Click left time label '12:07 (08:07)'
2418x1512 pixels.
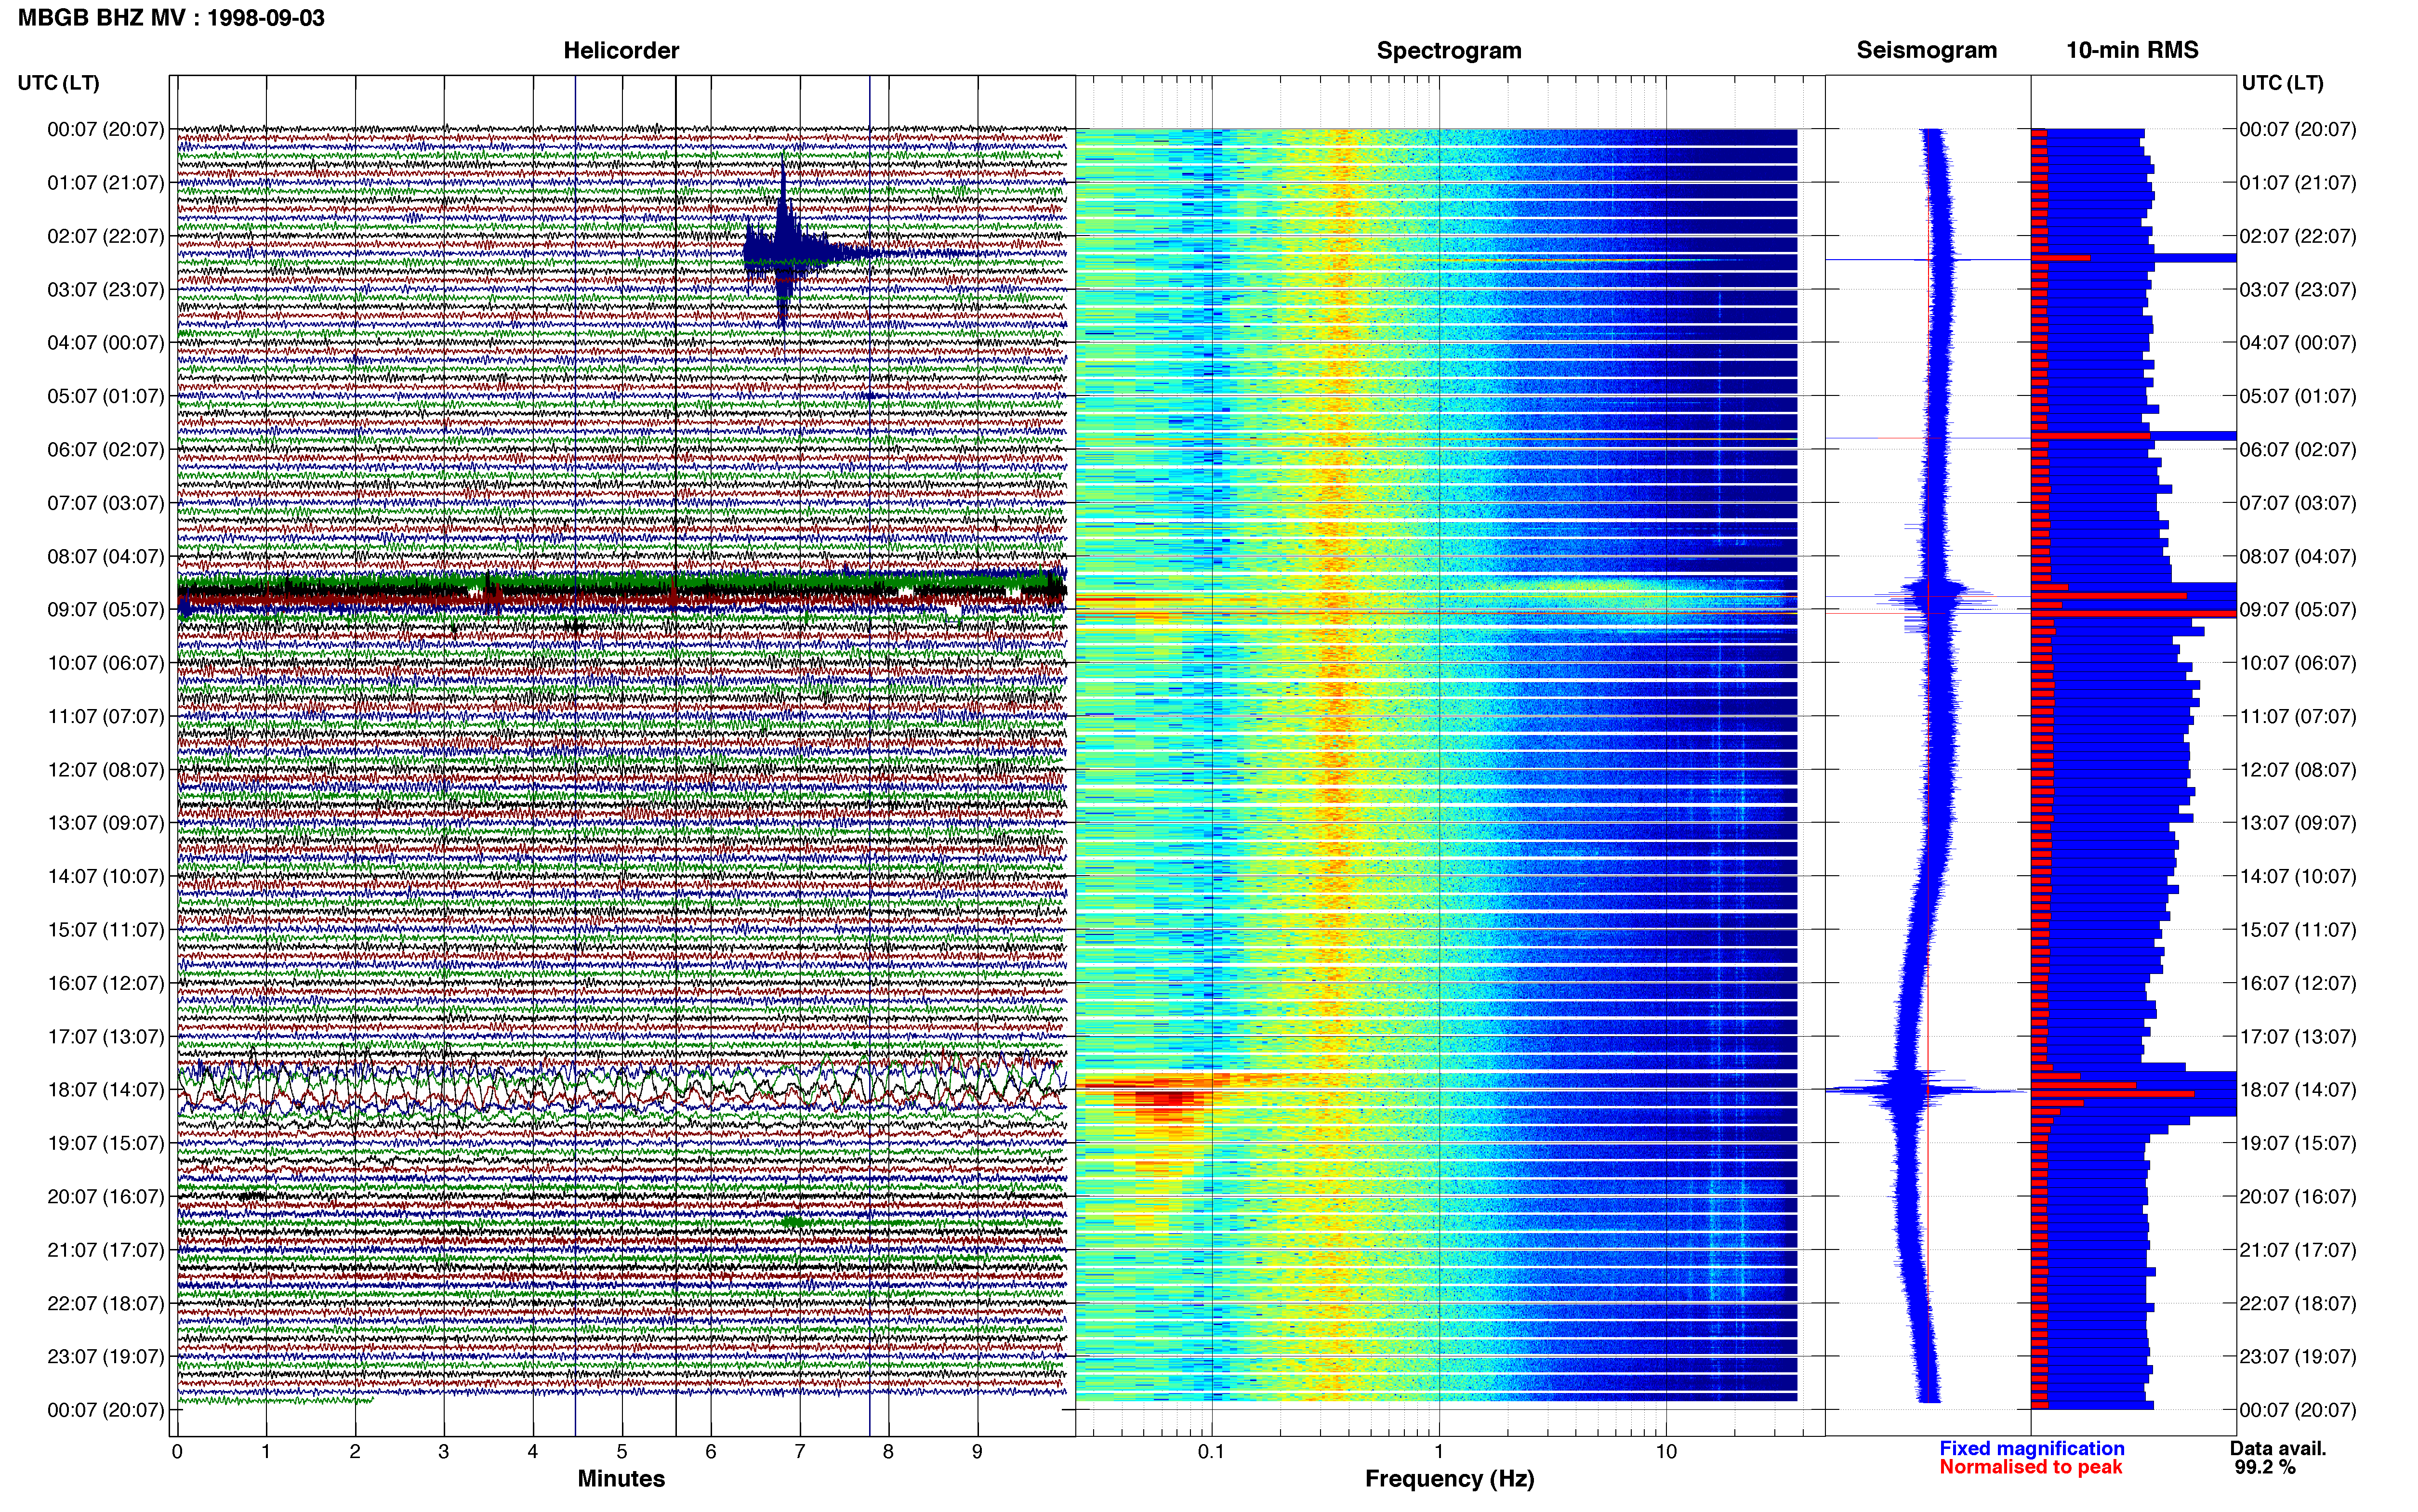[105, 770]
